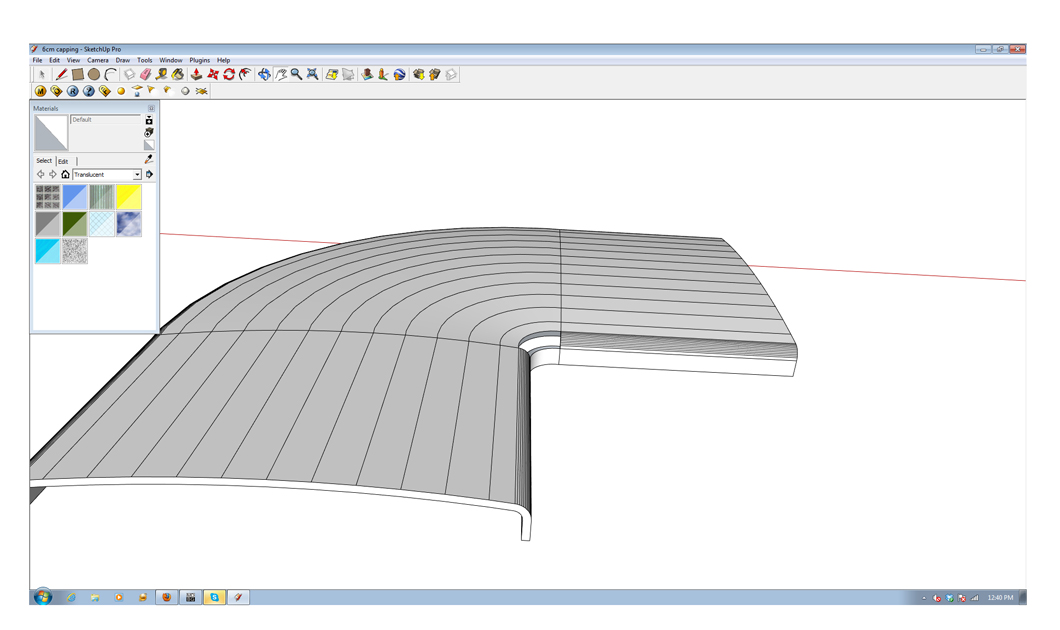Click the Default material name field
Viewport: 1060px width, 630px height.
click(x=105, y=120)
